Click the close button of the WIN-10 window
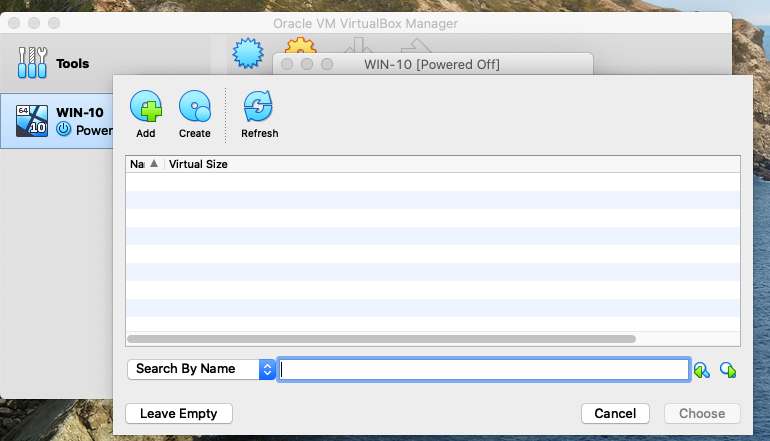 click(287, 64)
